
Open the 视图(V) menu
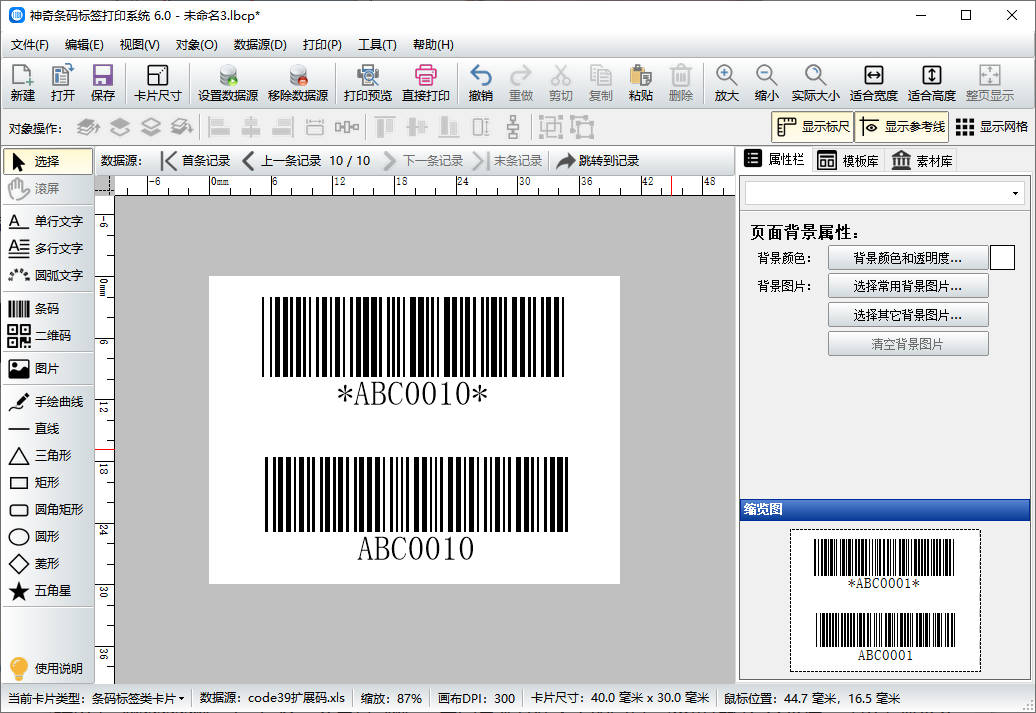(x=139, y=45)
